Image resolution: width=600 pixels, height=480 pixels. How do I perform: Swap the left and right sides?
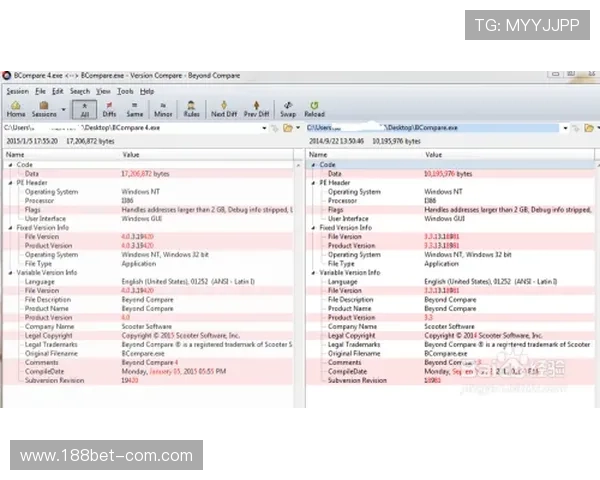[x=288, y=108]
